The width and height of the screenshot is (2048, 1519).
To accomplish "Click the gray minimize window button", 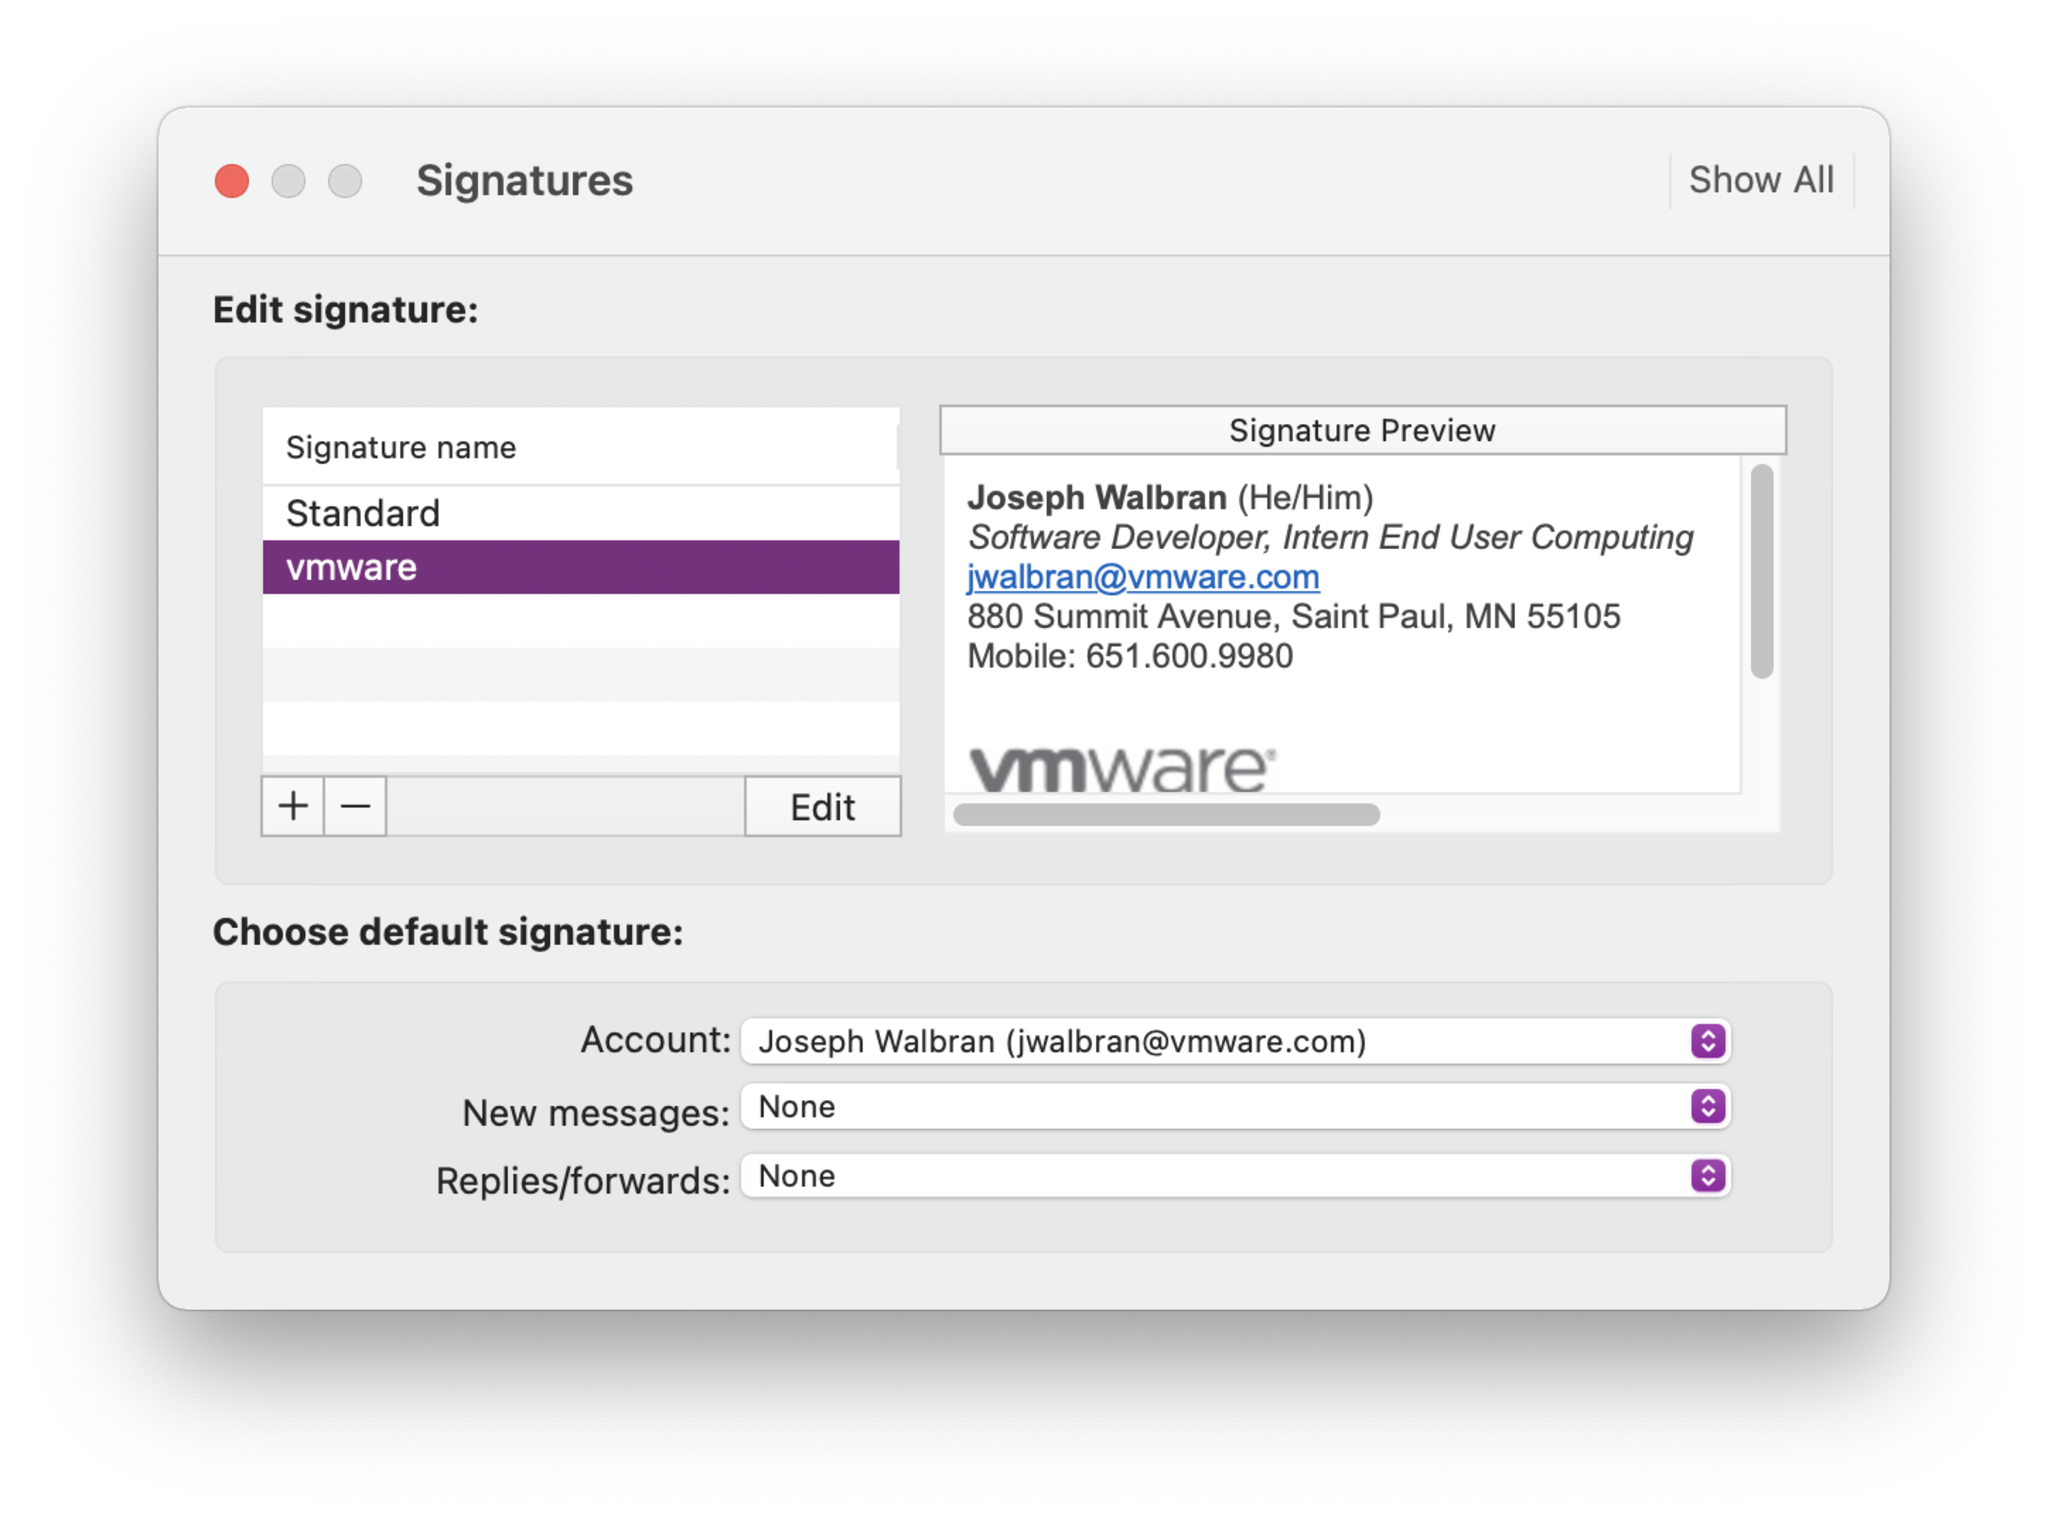I will click(289, 181).
